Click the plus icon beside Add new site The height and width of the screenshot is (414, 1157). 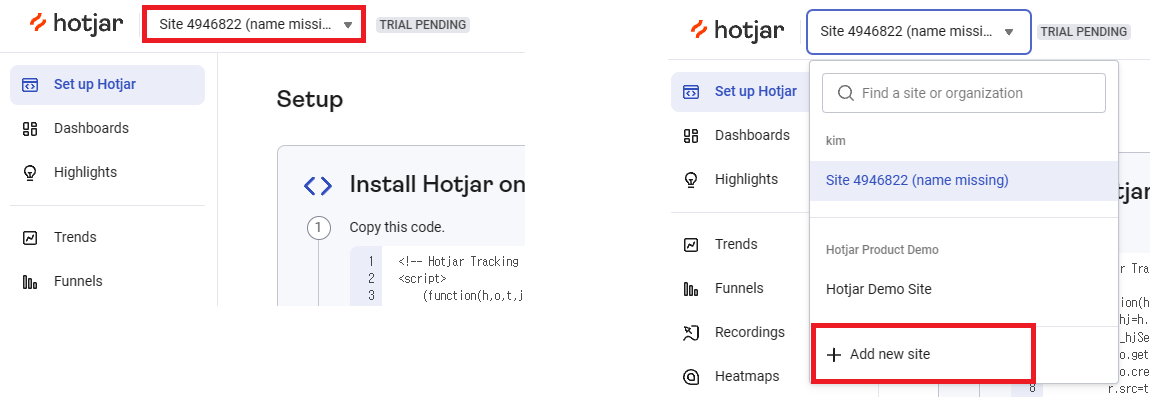(x=834, y=355)
